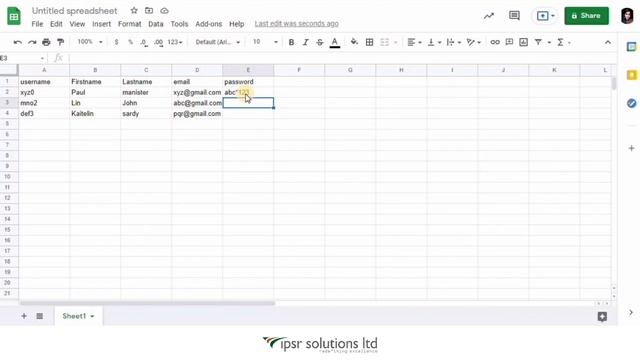The image size is (640, 360).
Task: Open the View menu
Action: (77, 24)
